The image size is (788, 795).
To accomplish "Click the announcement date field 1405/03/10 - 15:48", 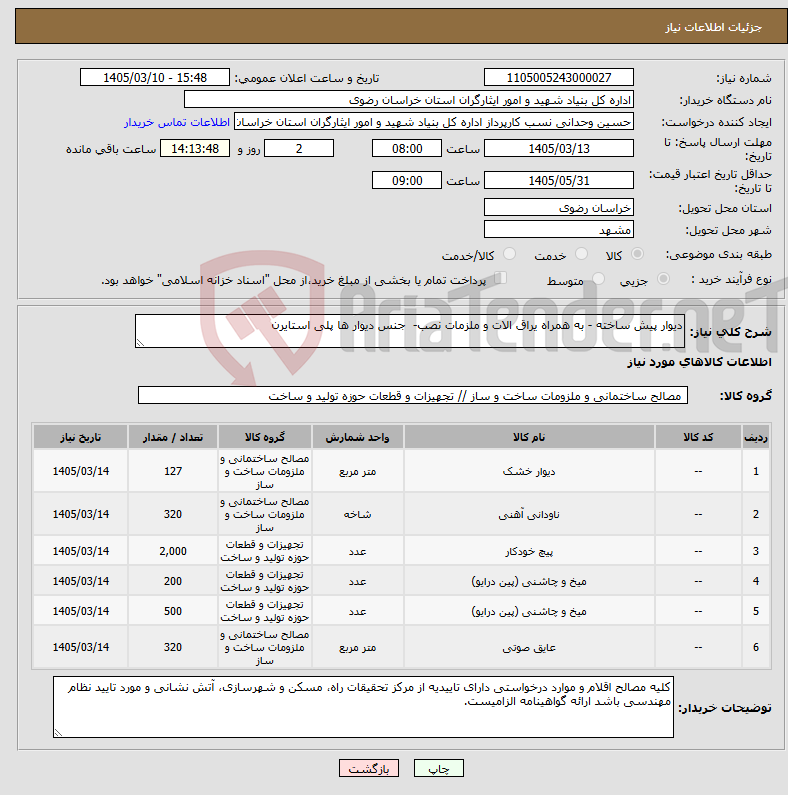I will (x=155, y=78).
